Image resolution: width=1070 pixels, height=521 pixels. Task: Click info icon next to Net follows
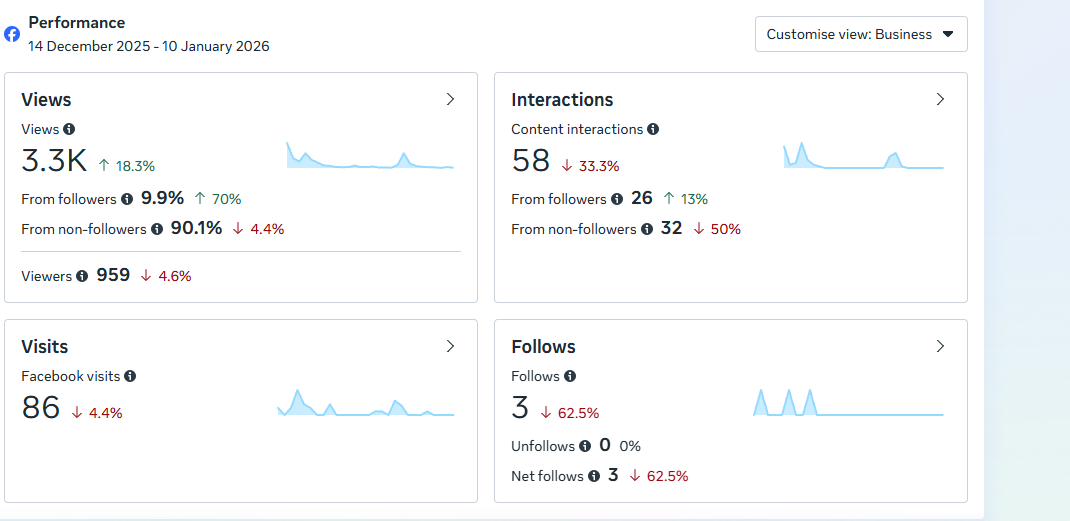pyautogui.click(x=594, y=476)
